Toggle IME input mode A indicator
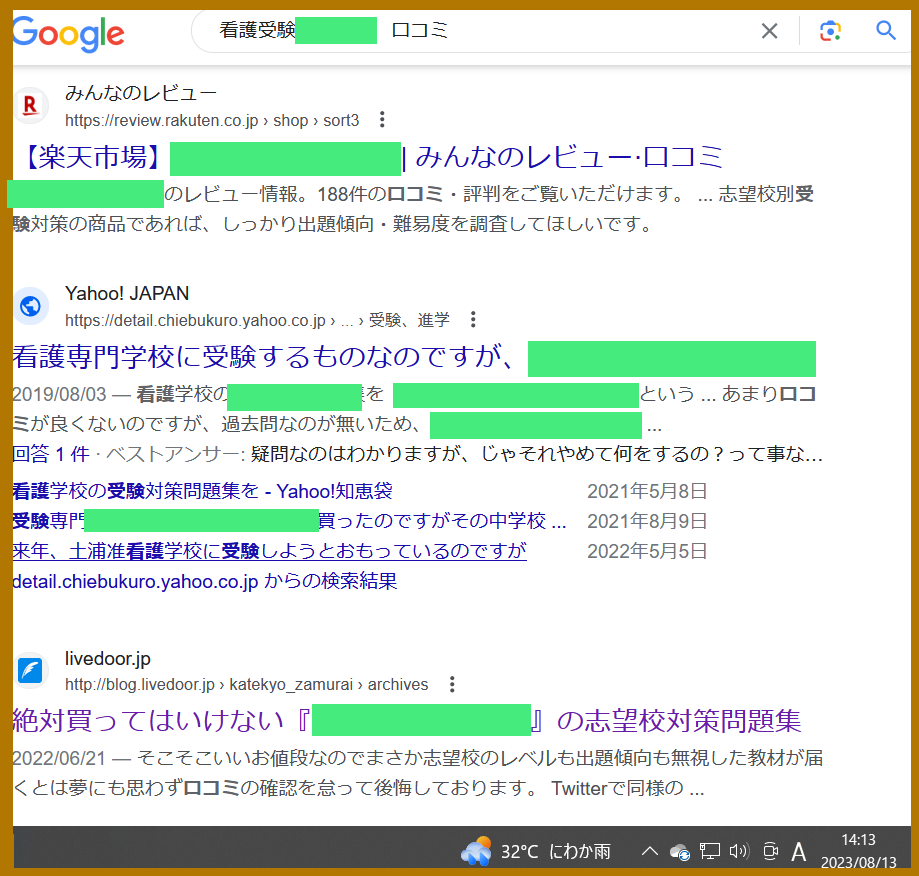This screenshot has width=919, height=876. [x=798, y=851]
